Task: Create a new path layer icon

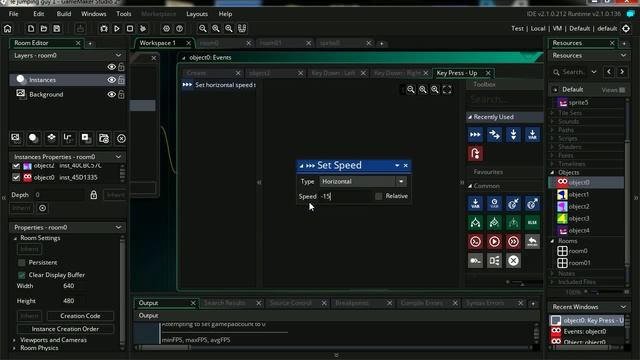Action: tap(68, 138)
